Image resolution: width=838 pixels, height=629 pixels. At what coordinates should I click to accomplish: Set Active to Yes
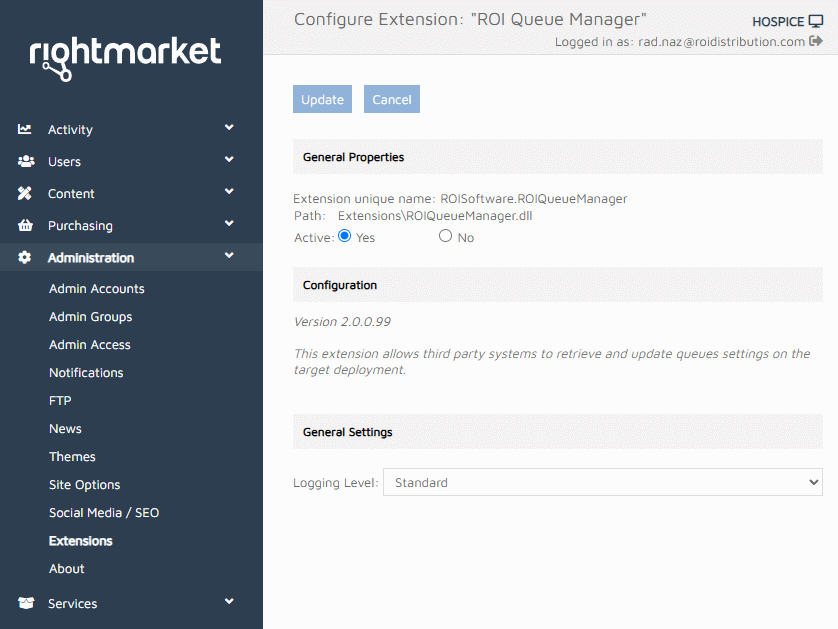coord(345,237)
